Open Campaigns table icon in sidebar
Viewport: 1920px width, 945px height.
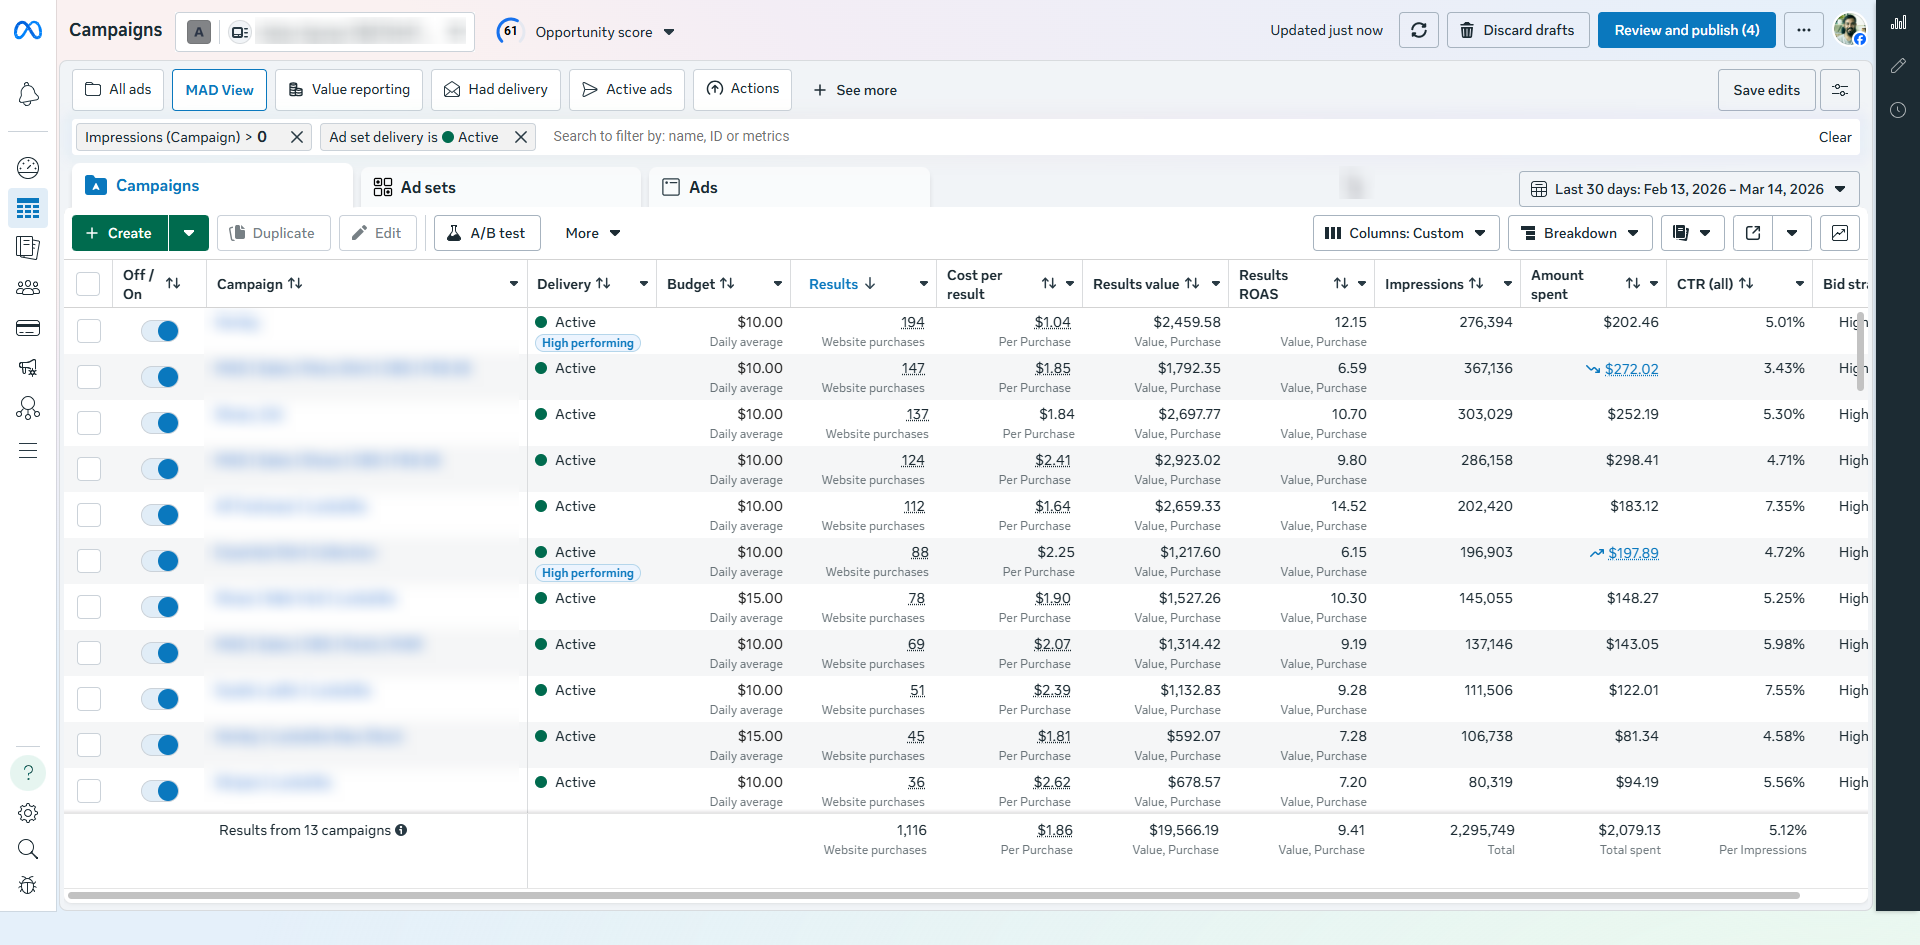pyautogui.click(x=28, y=209)
